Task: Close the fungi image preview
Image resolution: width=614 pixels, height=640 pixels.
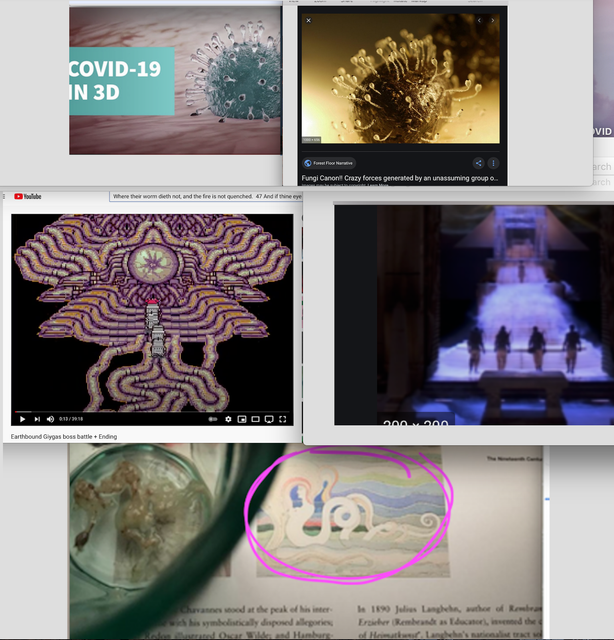Action: coord(309,20)
